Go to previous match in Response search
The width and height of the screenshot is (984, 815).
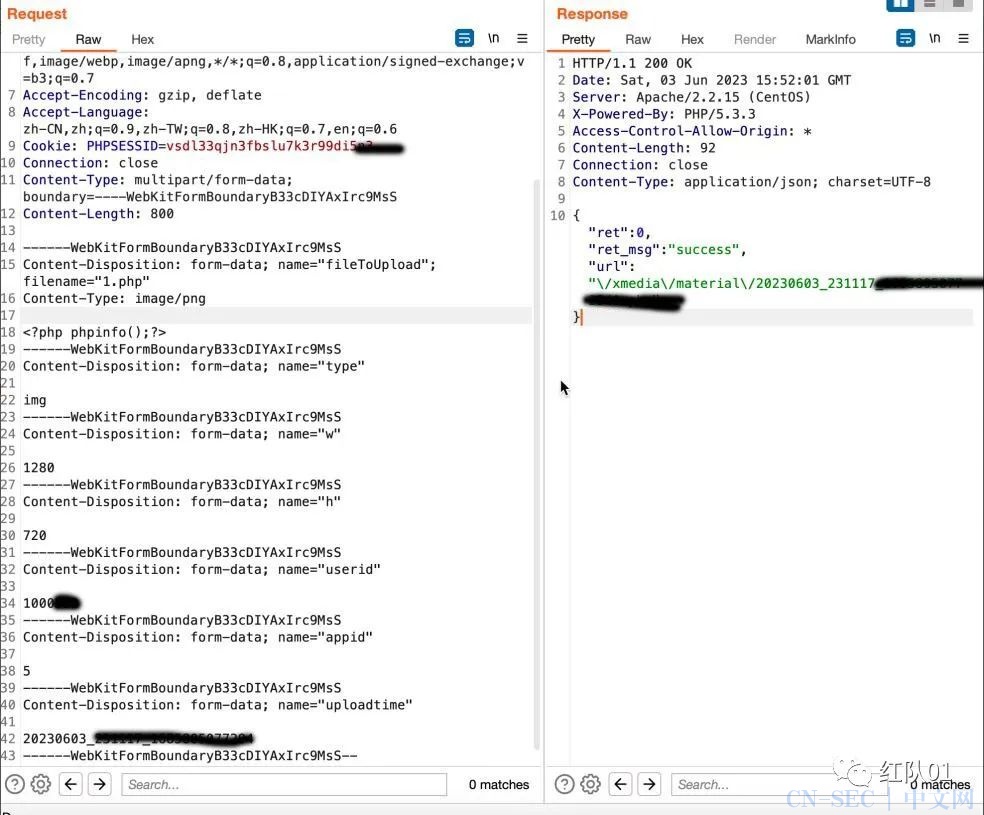(621, 784)
